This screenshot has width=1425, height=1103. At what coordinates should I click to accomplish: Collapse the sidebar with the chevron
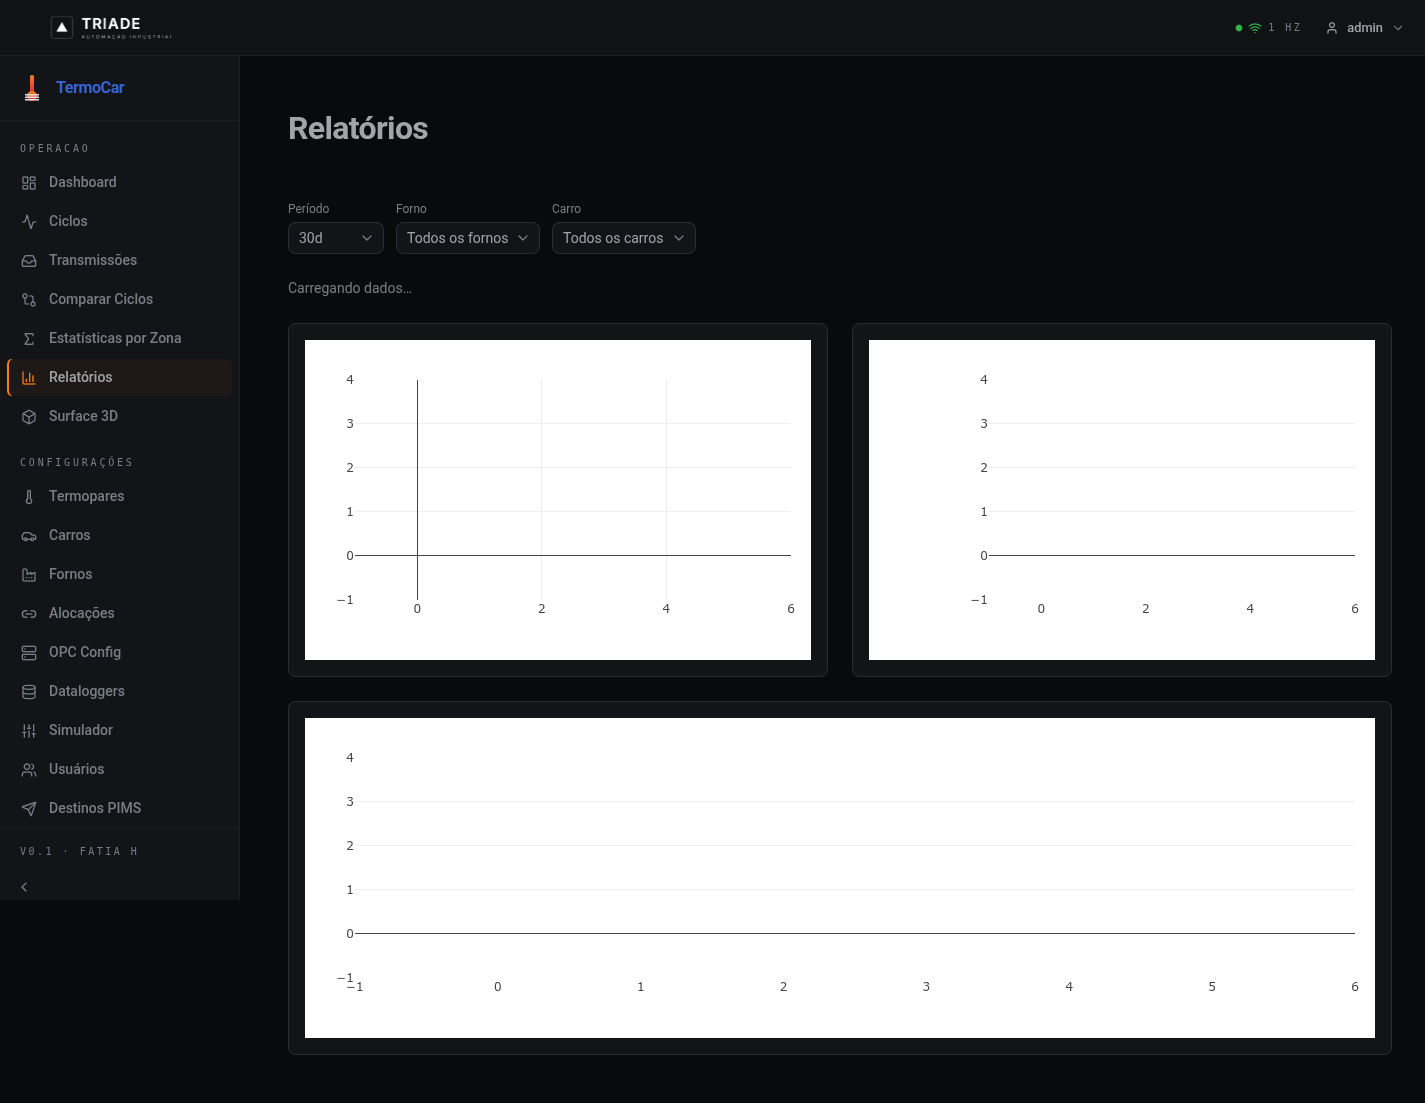tap(24, 887)
